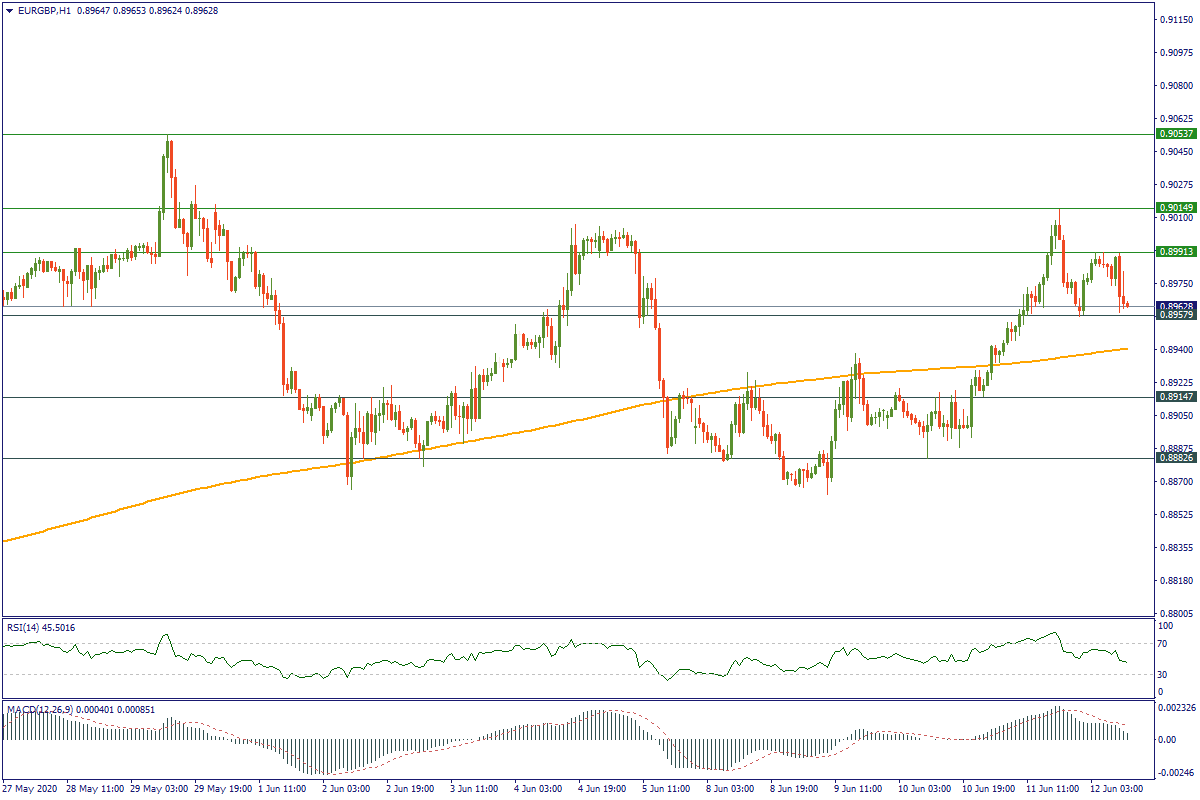The image size is (1200, 800).
Task: Click the triangle arrow beside EURGBP,H1 title
Action: (x=10, y=10)
